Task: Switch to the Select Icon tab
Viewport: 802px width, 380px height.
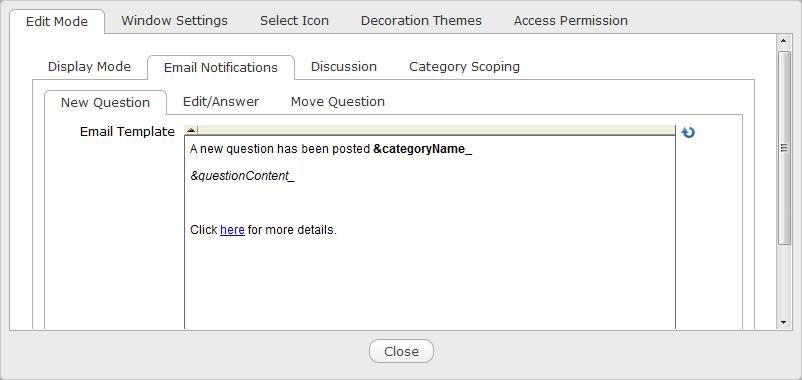Action: 294,21
